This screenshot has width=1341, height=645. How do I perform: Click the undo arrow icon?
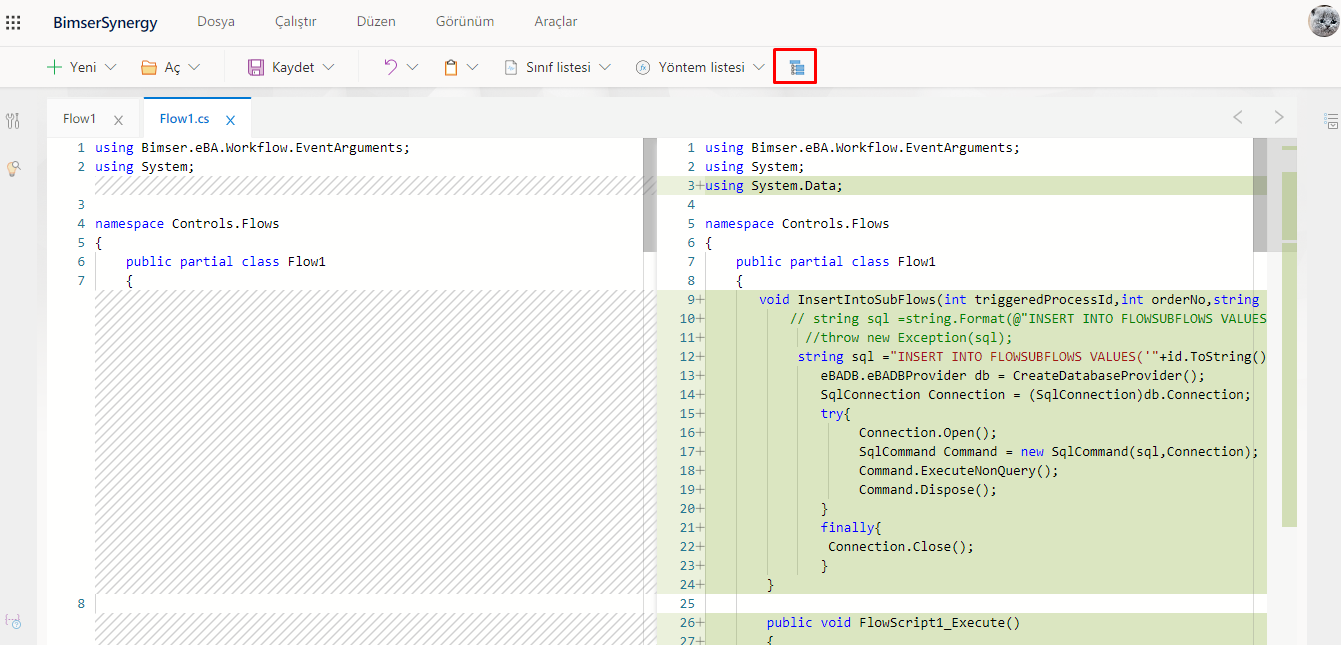(391, 67)
